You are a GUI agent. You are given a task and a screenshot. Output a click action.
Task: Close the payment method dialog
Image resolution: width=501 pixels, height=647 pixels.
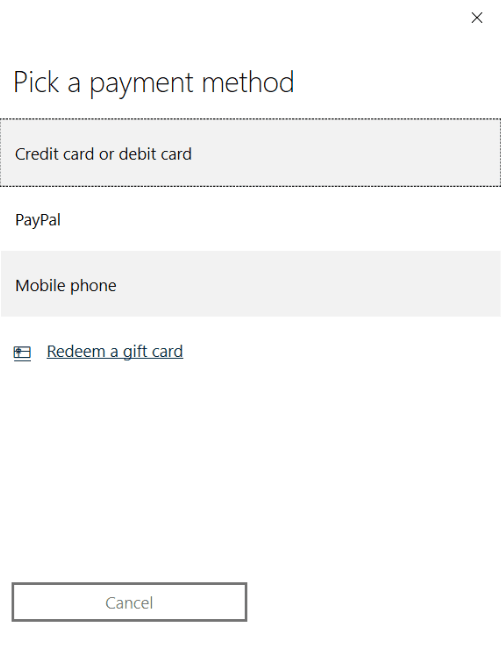pyautogui.click(x=477, y=18)
